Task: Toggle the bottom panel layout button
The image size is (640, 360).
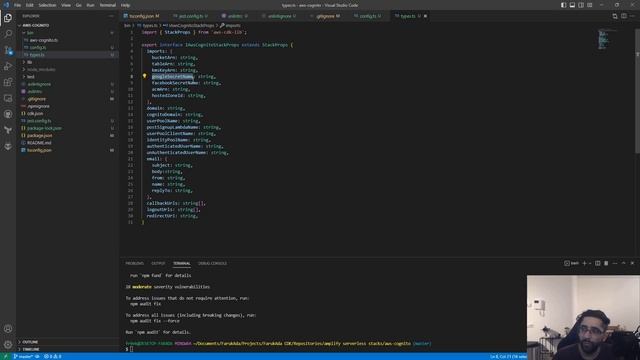Action: 572,5
